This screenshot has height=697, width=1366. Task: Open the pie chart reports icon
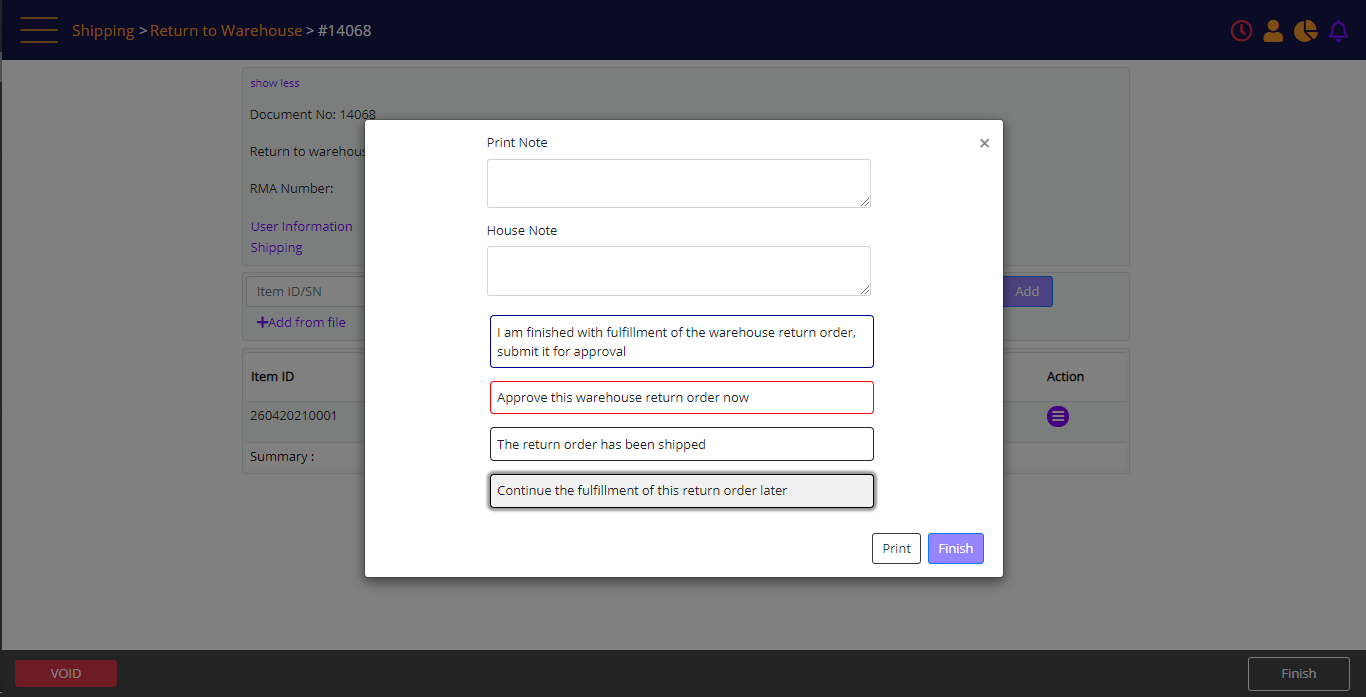[1305, 31]
